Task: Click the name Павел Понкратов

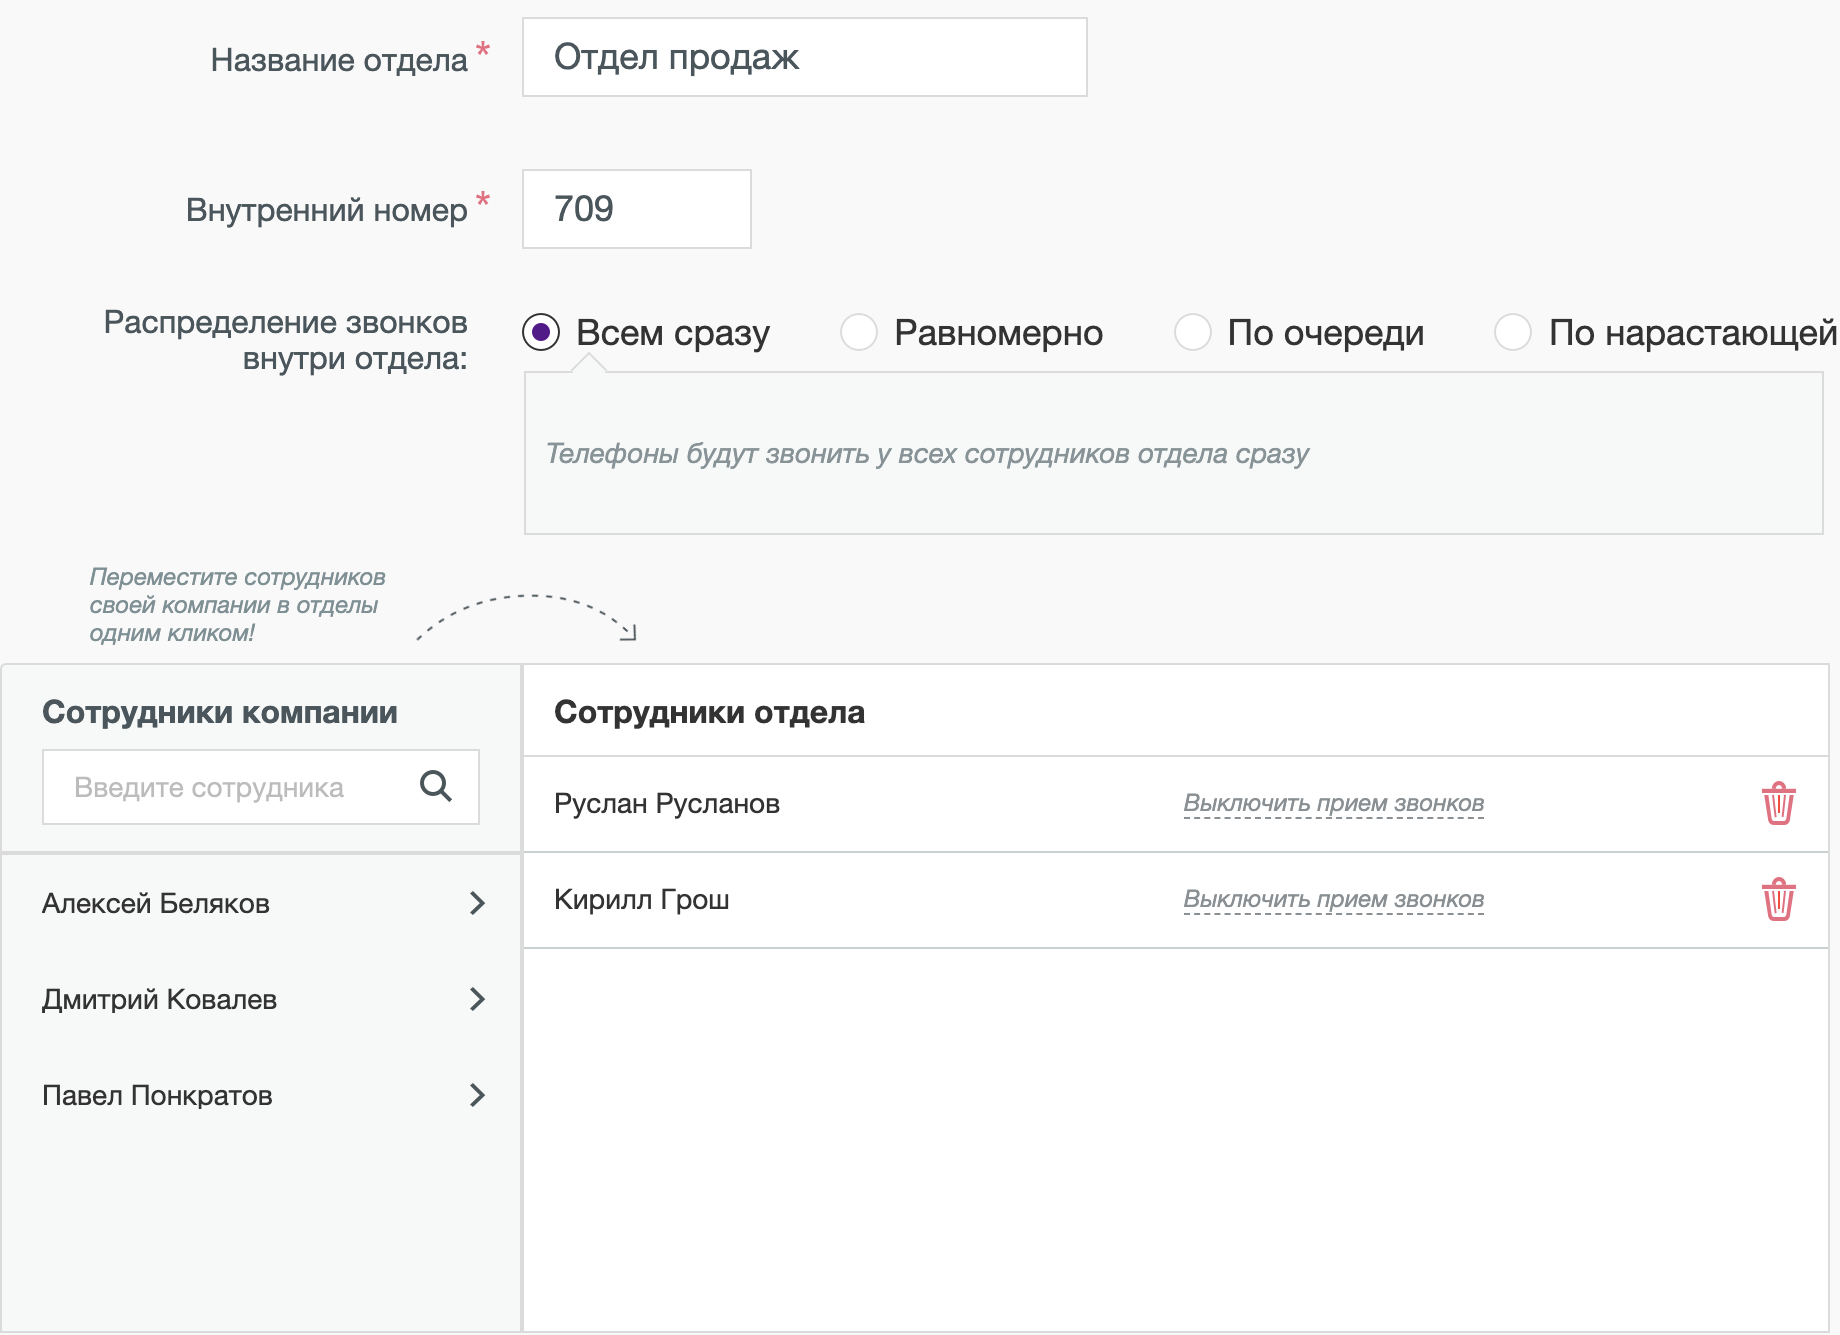Action: [157, 1096]
